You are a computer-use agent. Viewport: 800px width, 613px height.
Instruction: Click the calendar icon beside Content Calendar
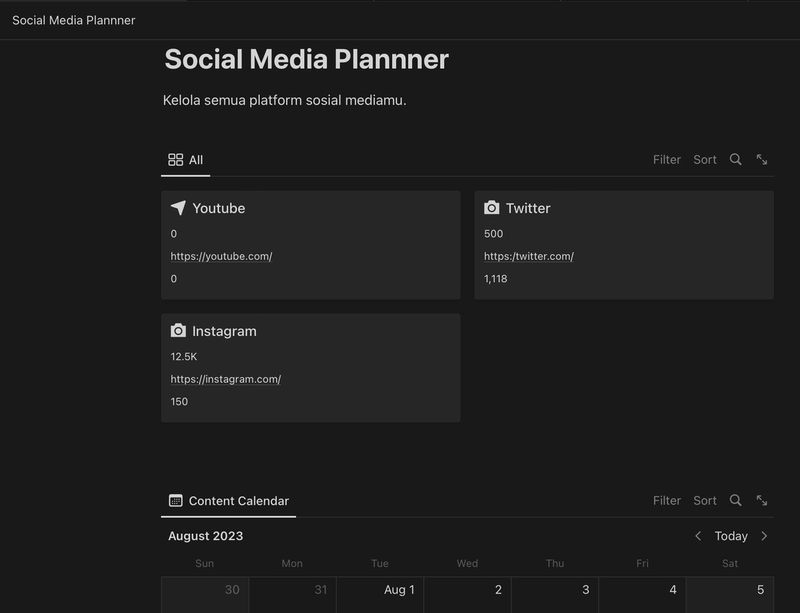tap(176, 500)
